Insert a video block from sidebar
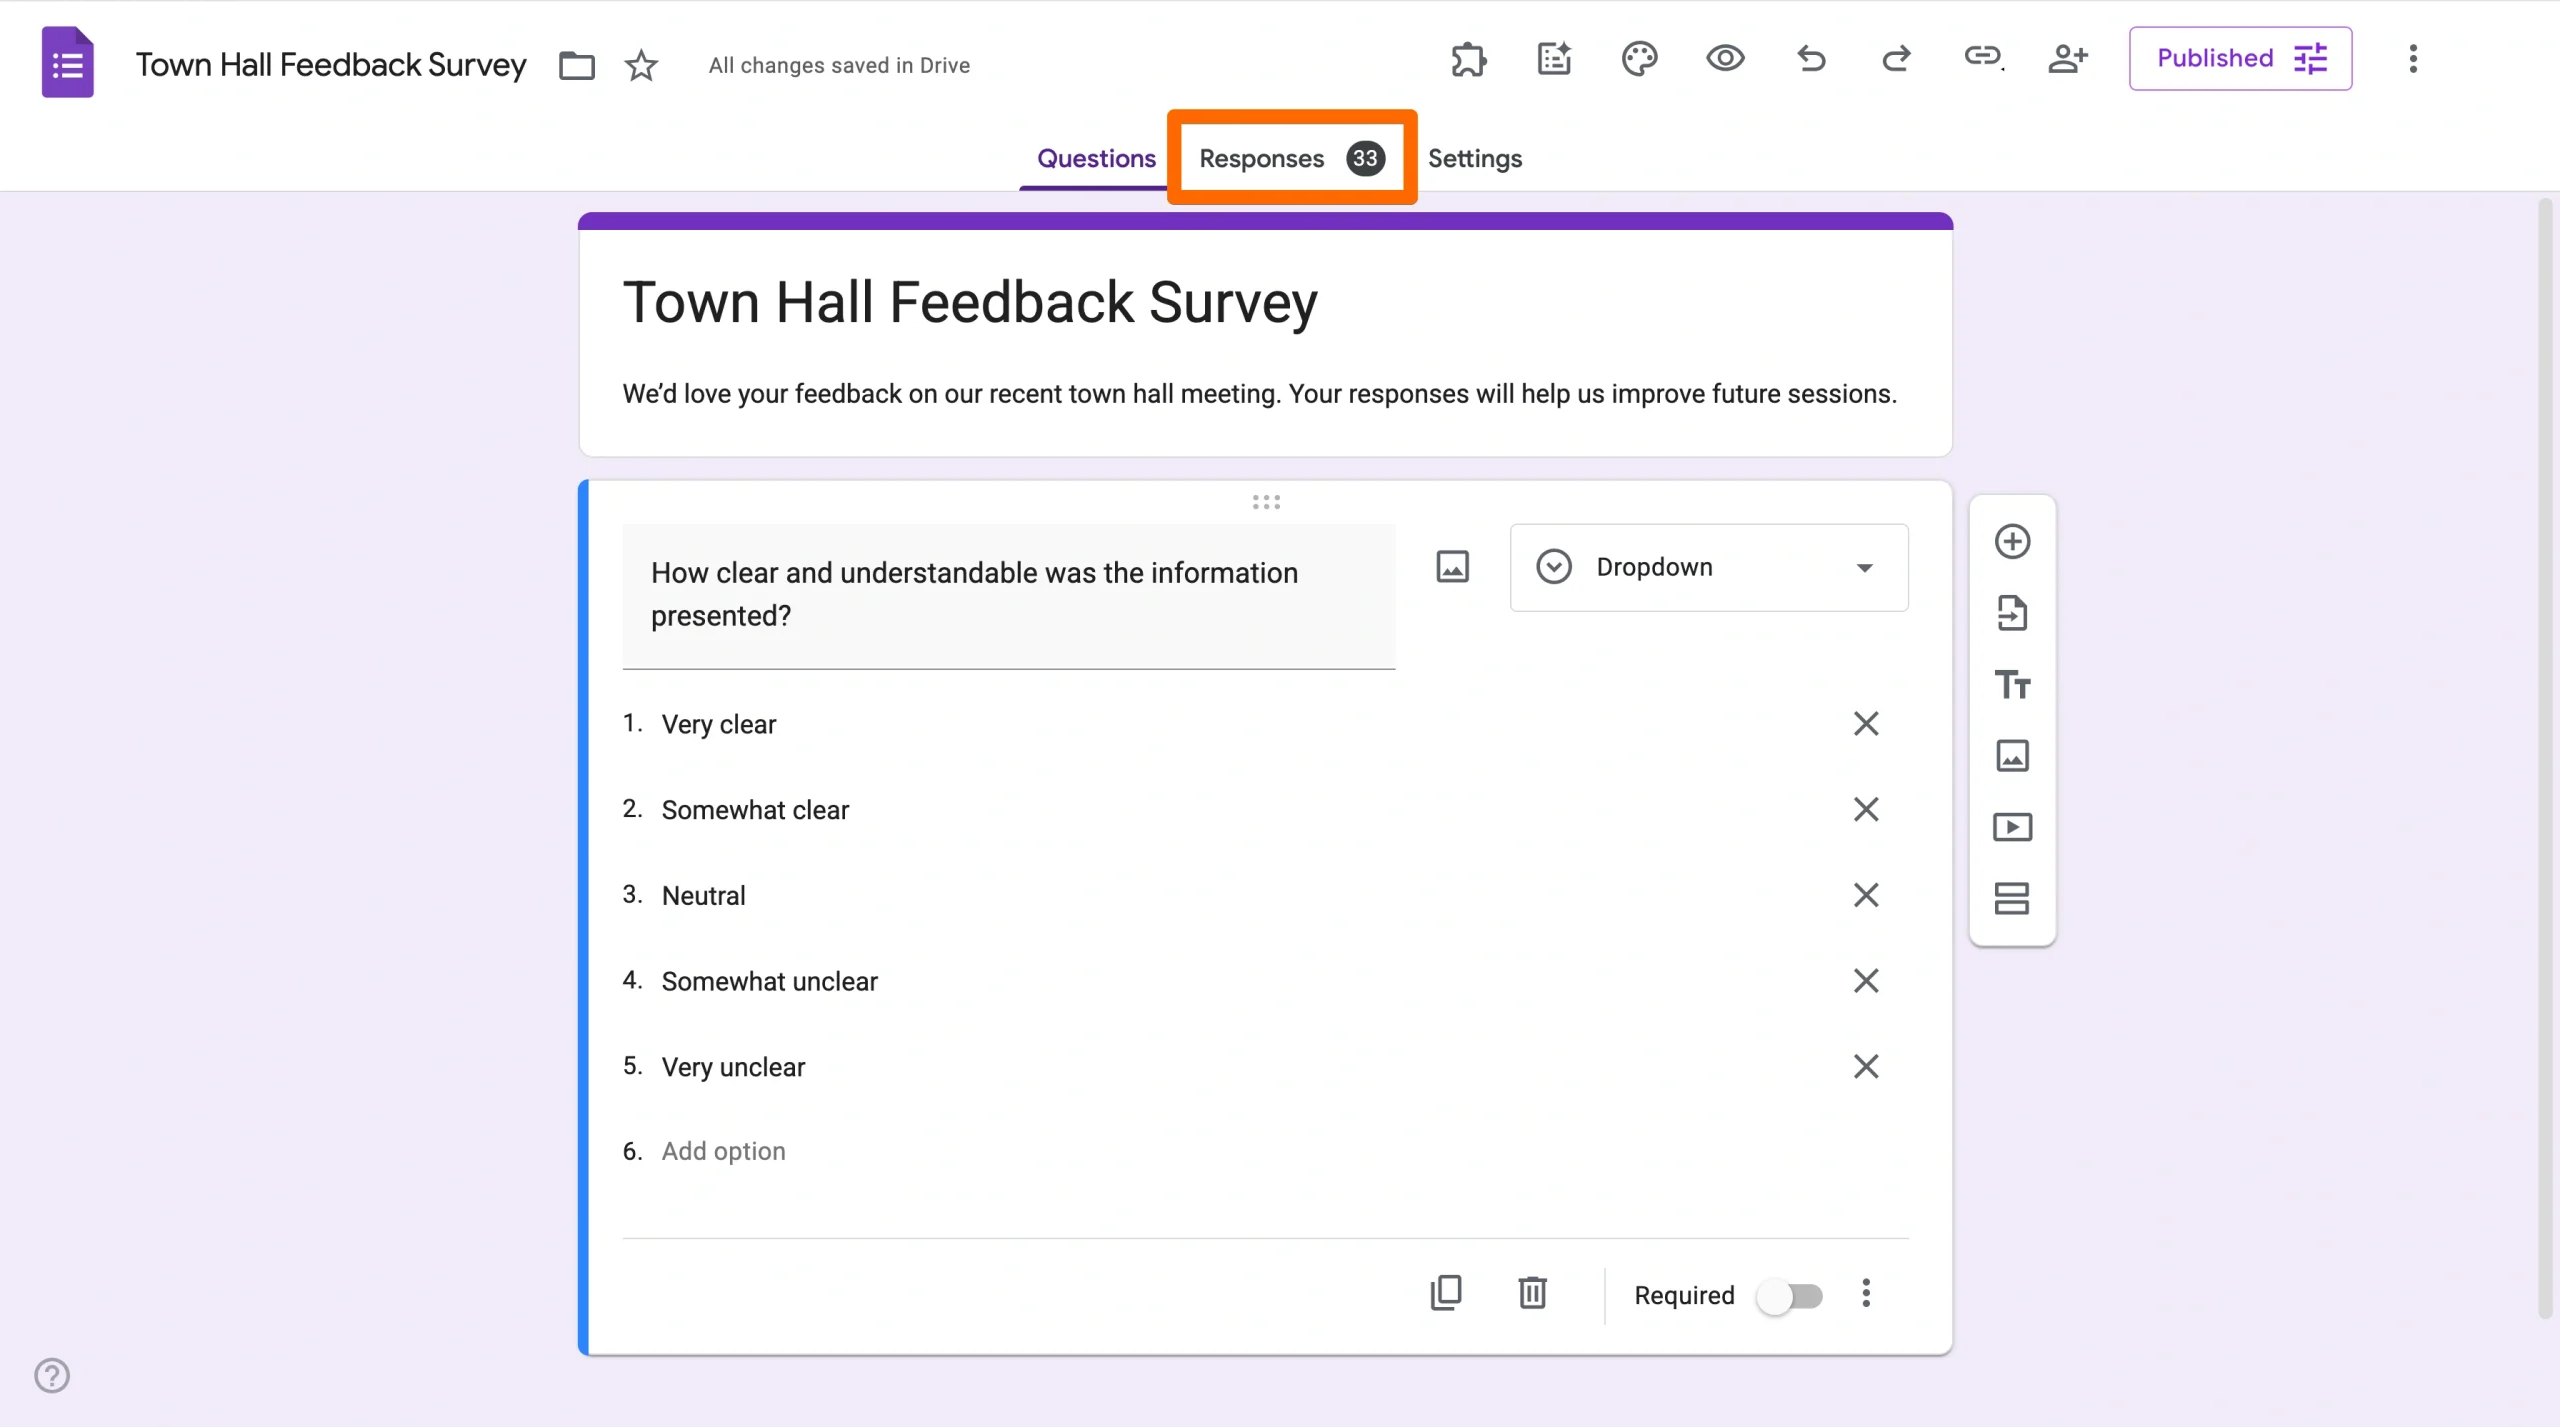2560x1427 pixels. point(2011,827)
